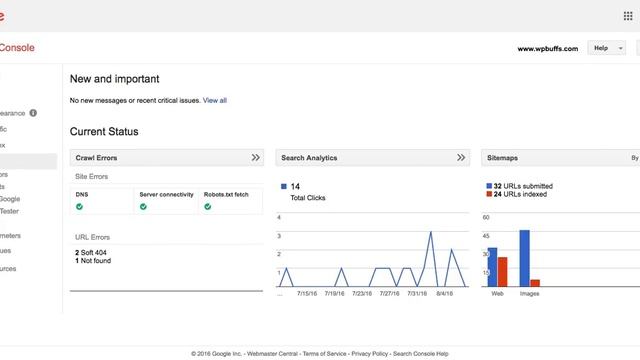Click the highest peak on the clicks chart
Viewport: 640px width, 360px height.
point(431,232)
